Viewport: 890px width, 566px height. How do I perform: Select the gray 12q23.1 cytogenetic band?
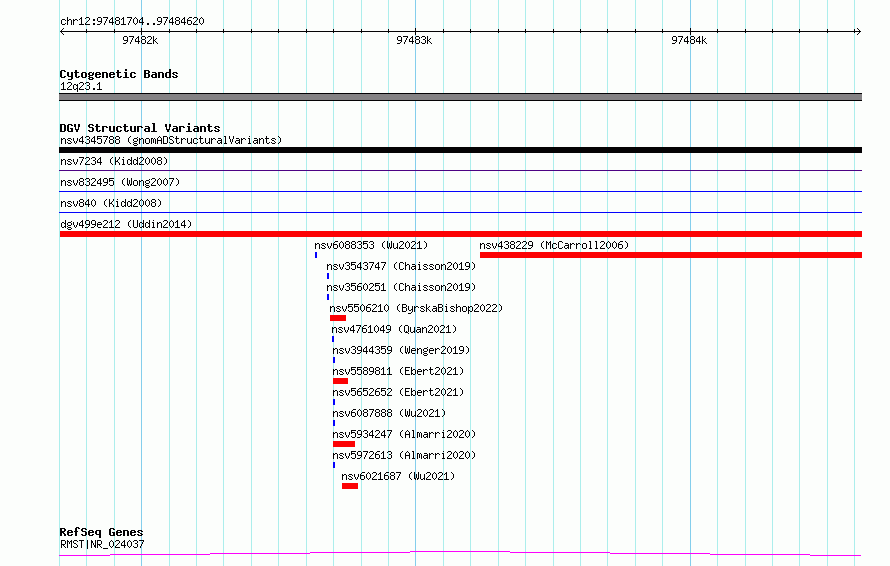click(460, 97)
